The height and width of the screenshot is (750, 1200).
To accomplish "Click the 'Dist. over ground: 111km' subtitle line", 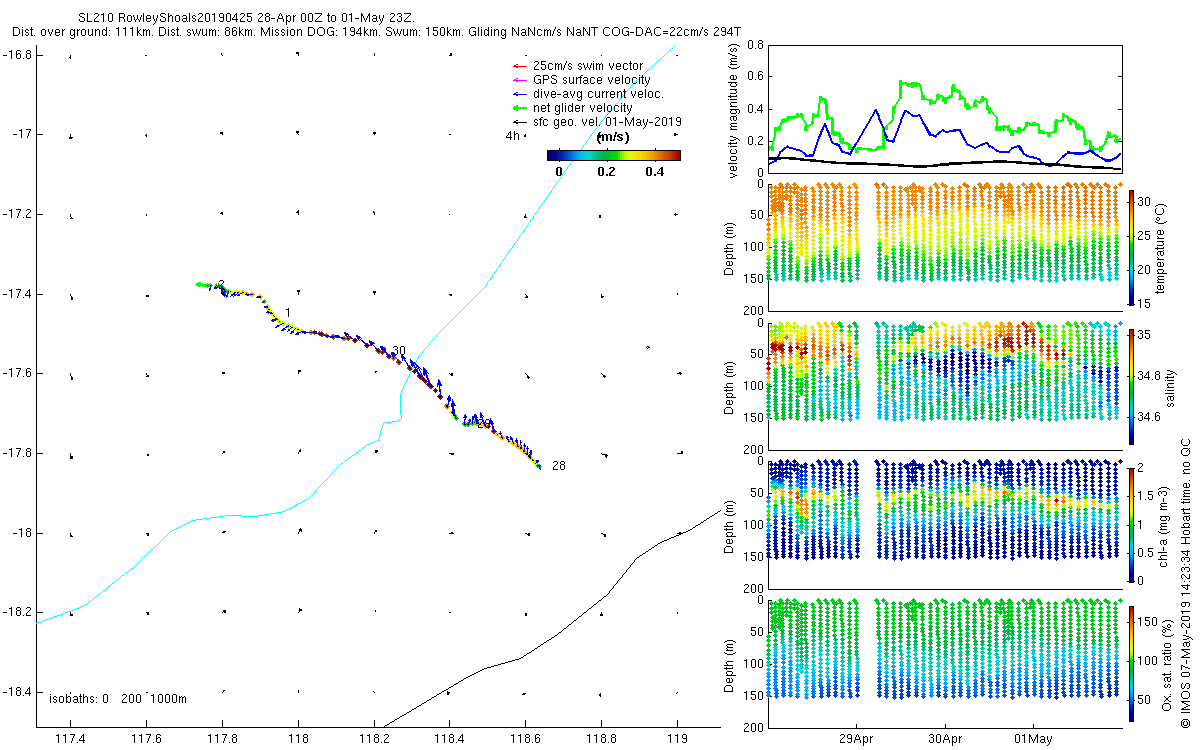I will tap(377, 32).
